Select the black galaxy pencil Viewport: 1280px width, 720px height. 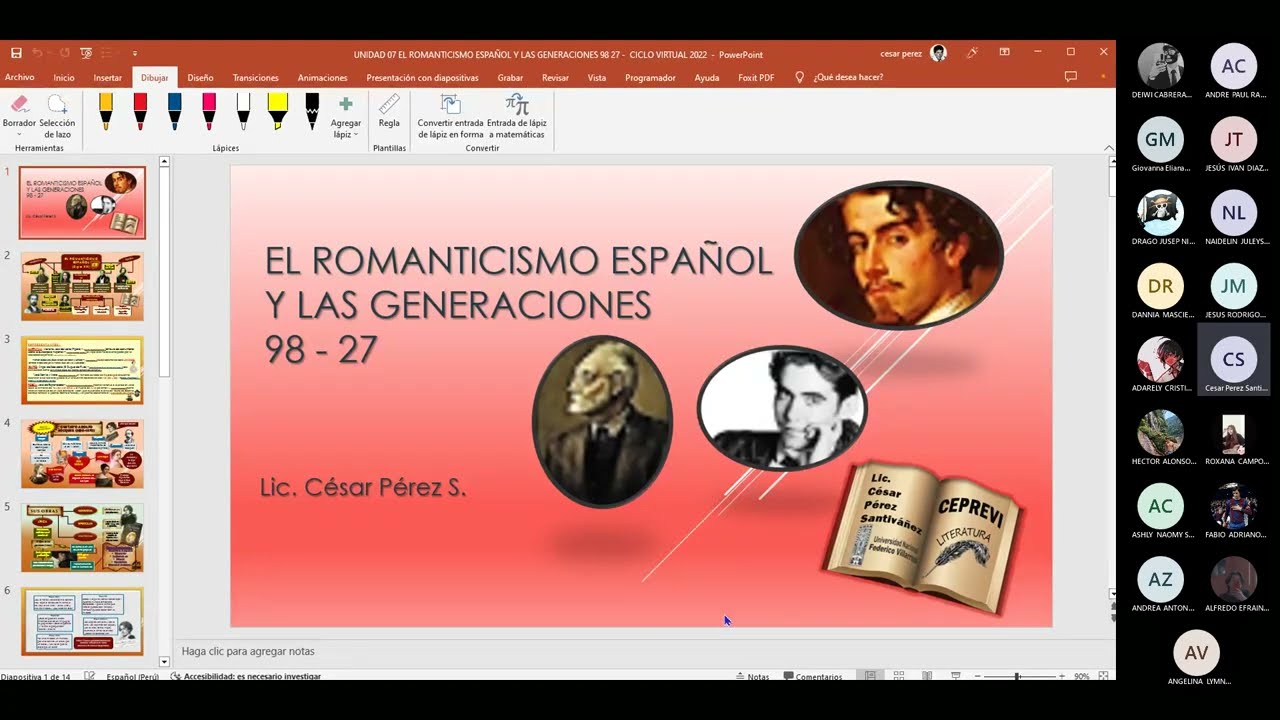[x=312, y=111]
